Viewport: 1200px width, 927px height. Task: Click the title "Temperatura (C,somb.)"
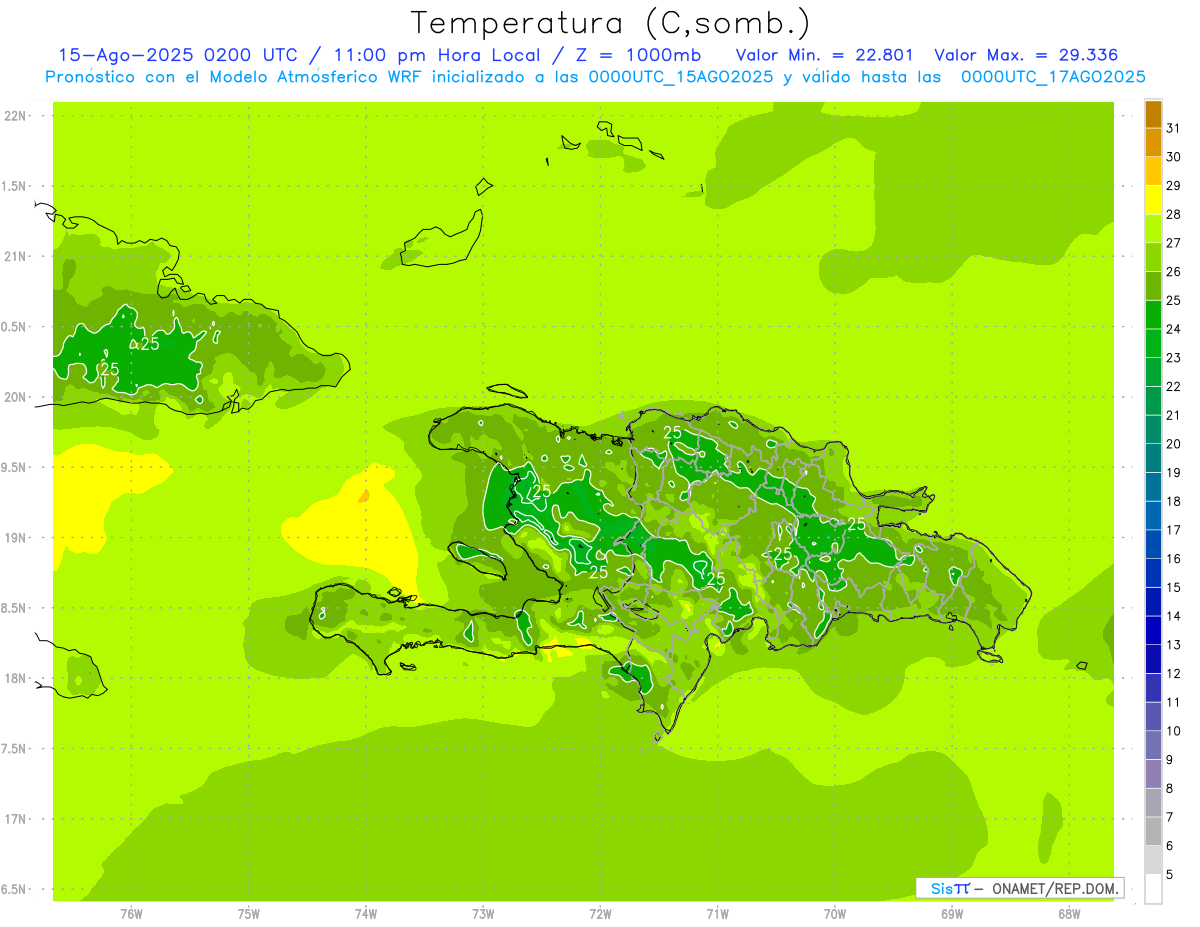[x=610, y=23]
